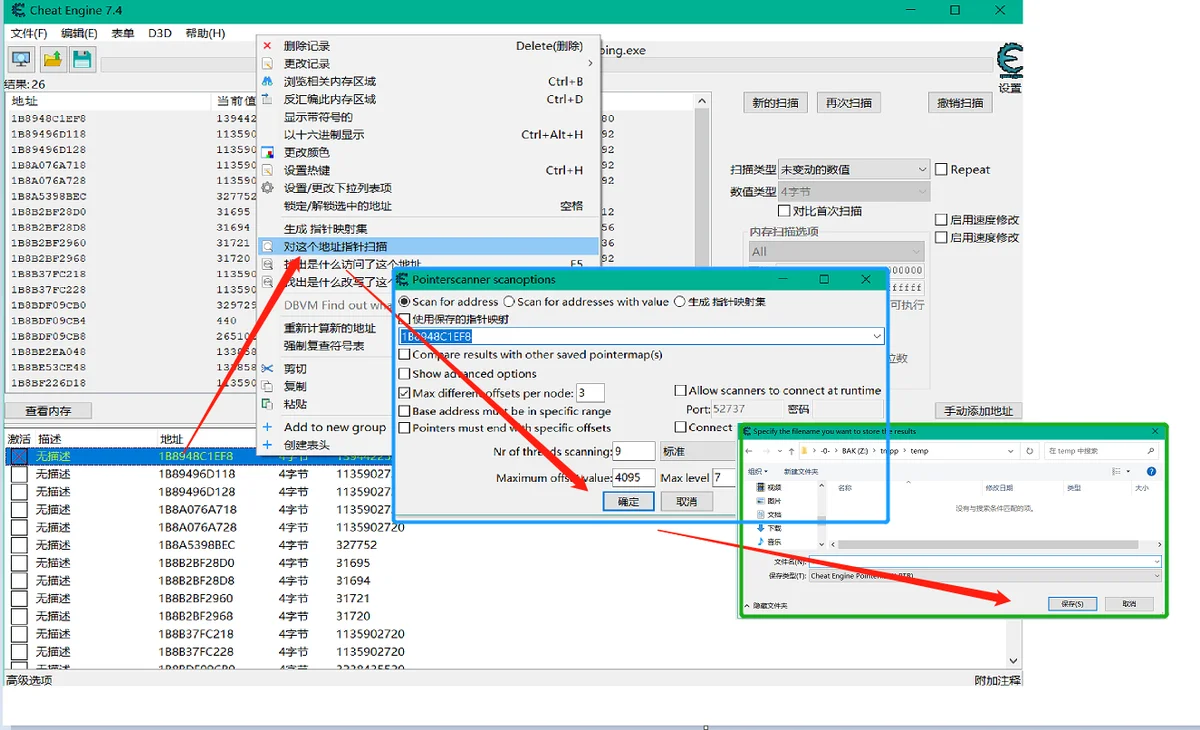Click the 文件名 input field in save dialog
This screenshot has height=730, width=1200.
pyautogui.click(x=985, y=562)
